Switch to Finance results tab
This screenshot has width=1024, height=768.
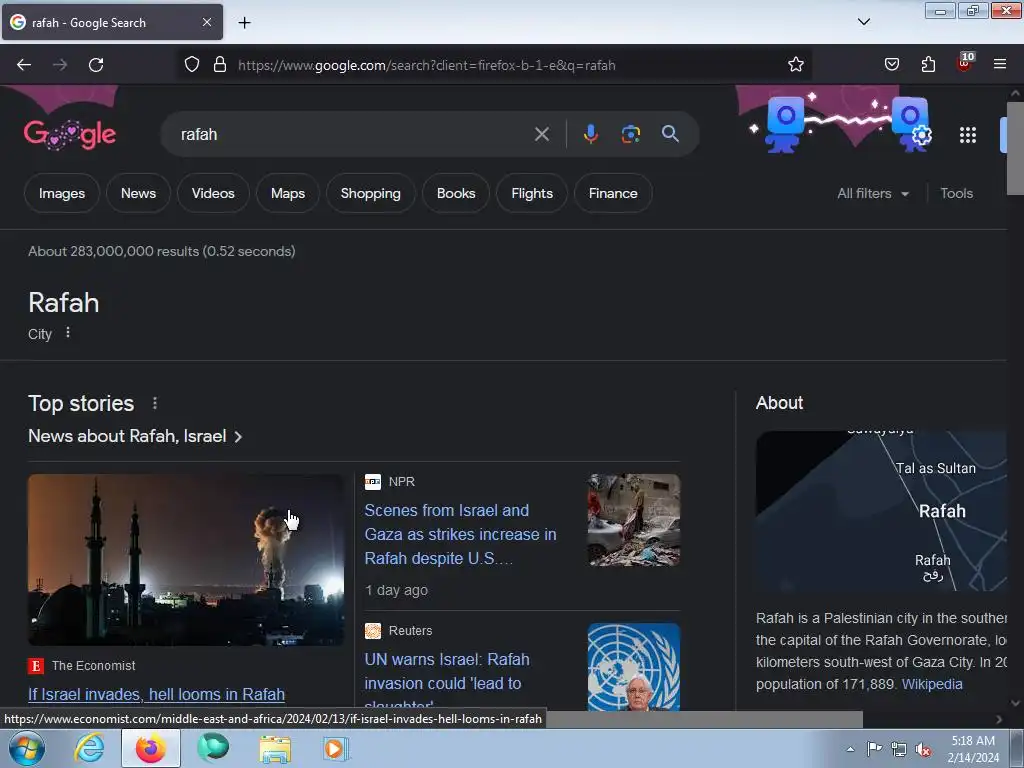(613, 193)
